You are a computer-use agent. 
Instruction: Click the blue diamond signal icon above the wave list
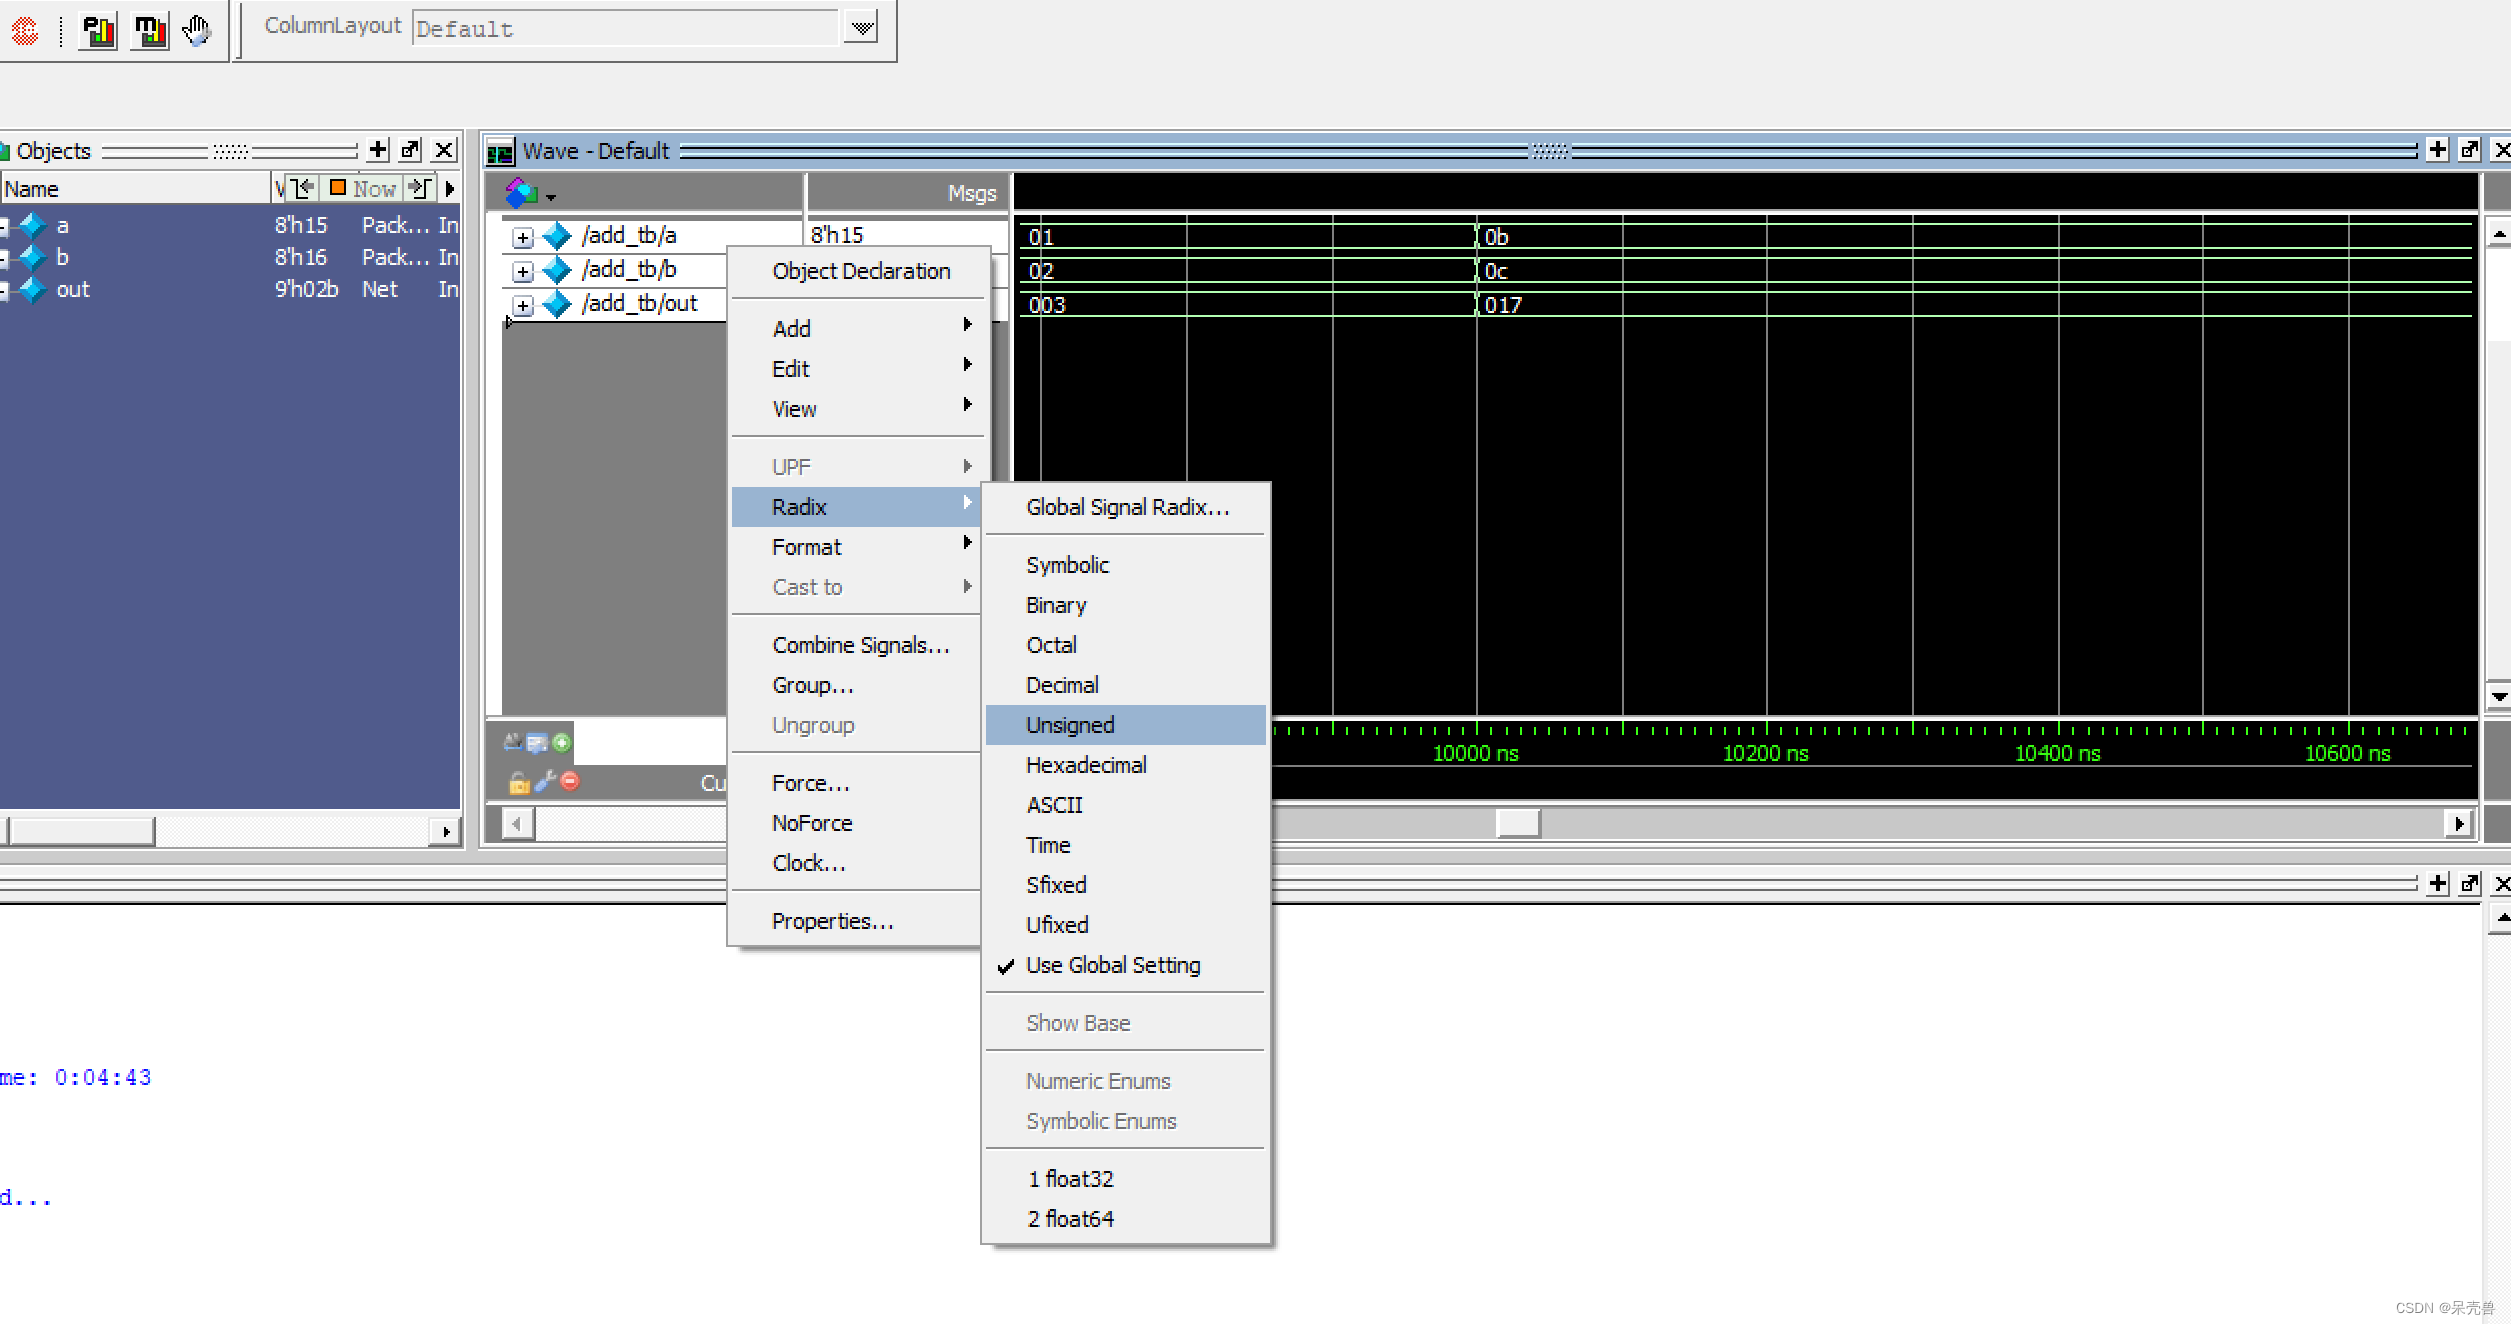click(521, 192)
